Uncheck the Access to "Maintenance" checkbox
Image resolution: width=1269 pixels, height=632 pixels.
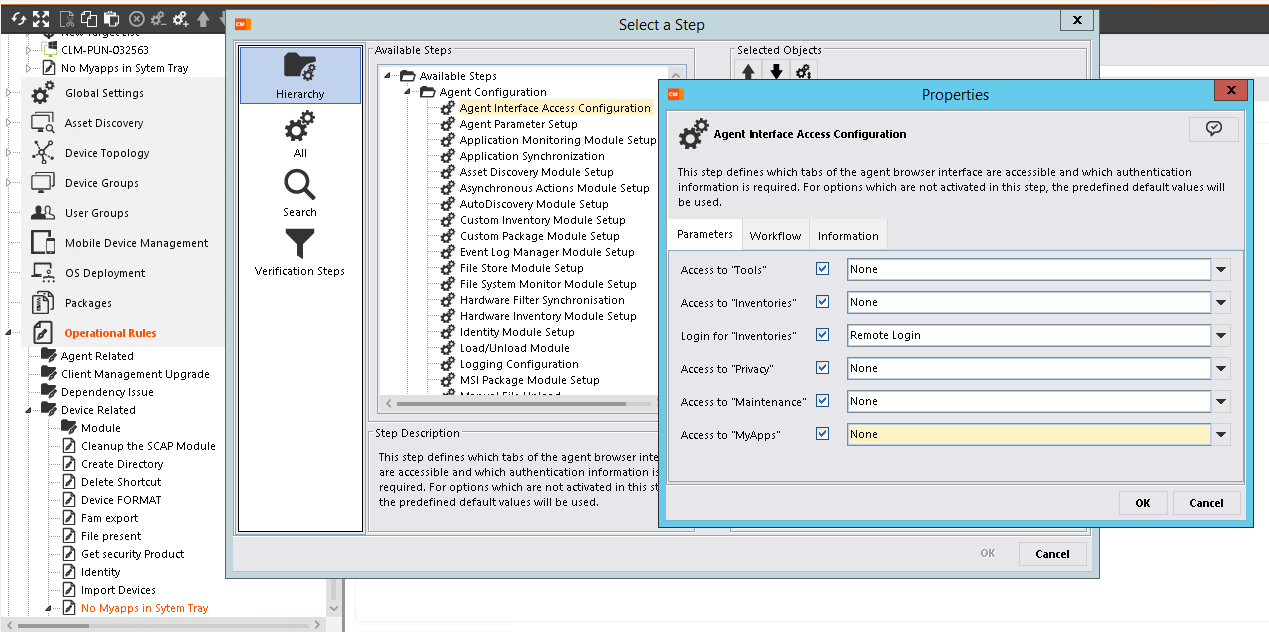tap(823, 401)
